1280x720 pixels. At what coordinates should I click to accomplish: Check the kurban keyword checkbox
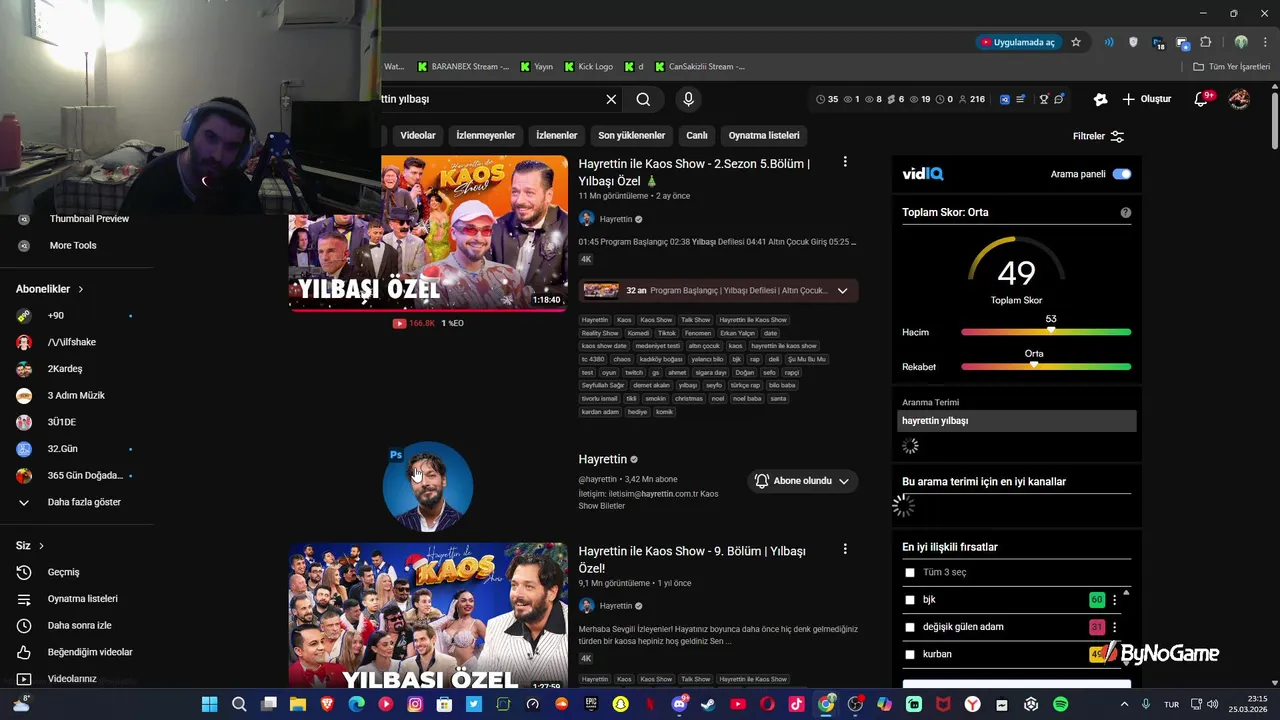[910, 654]
